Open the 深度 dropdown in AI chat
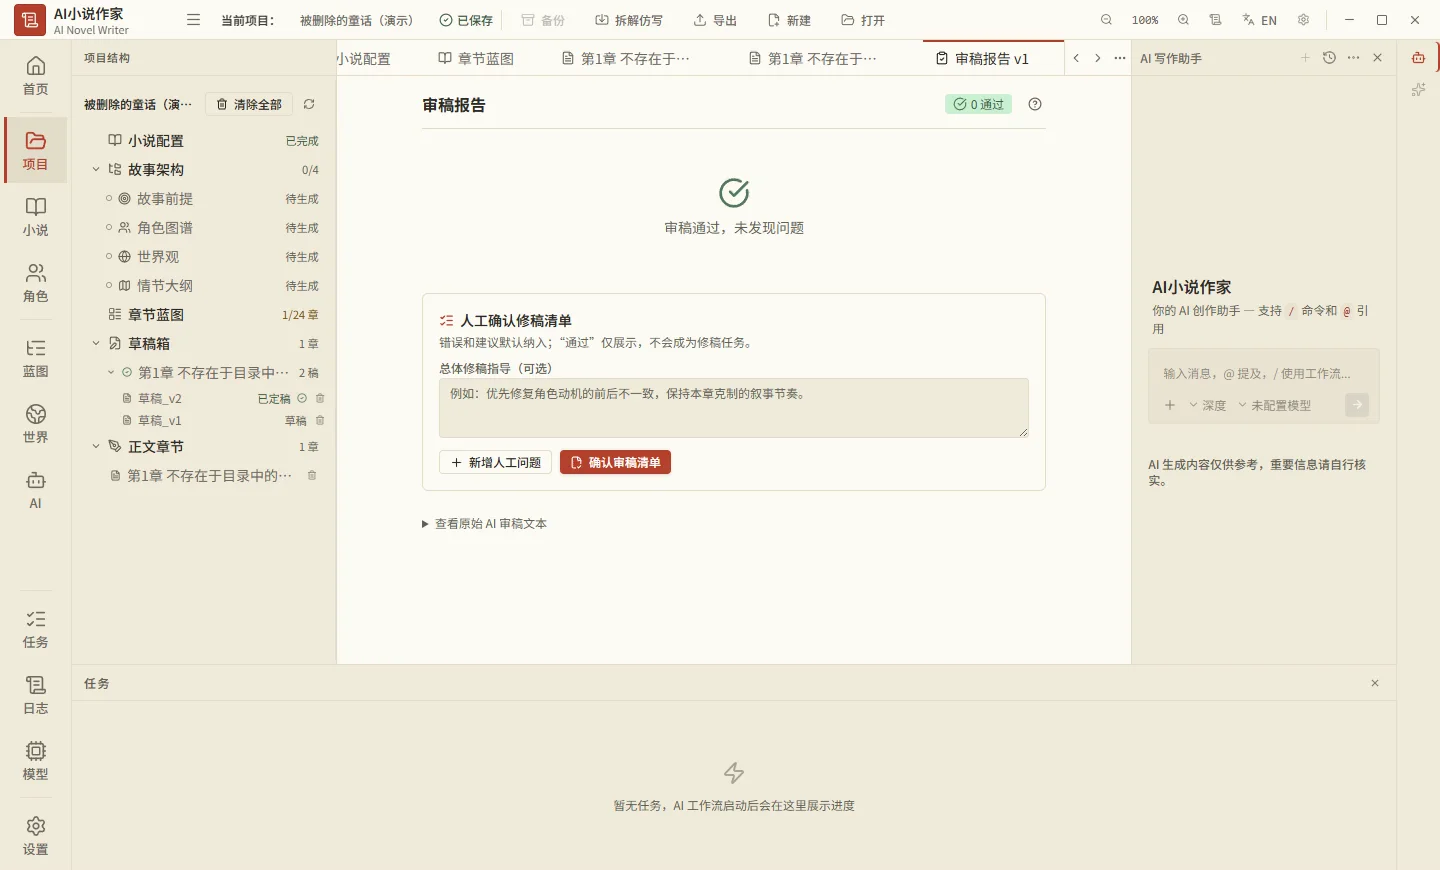The width and height of the screenshot is (1440, 870). coord(1208,405)
